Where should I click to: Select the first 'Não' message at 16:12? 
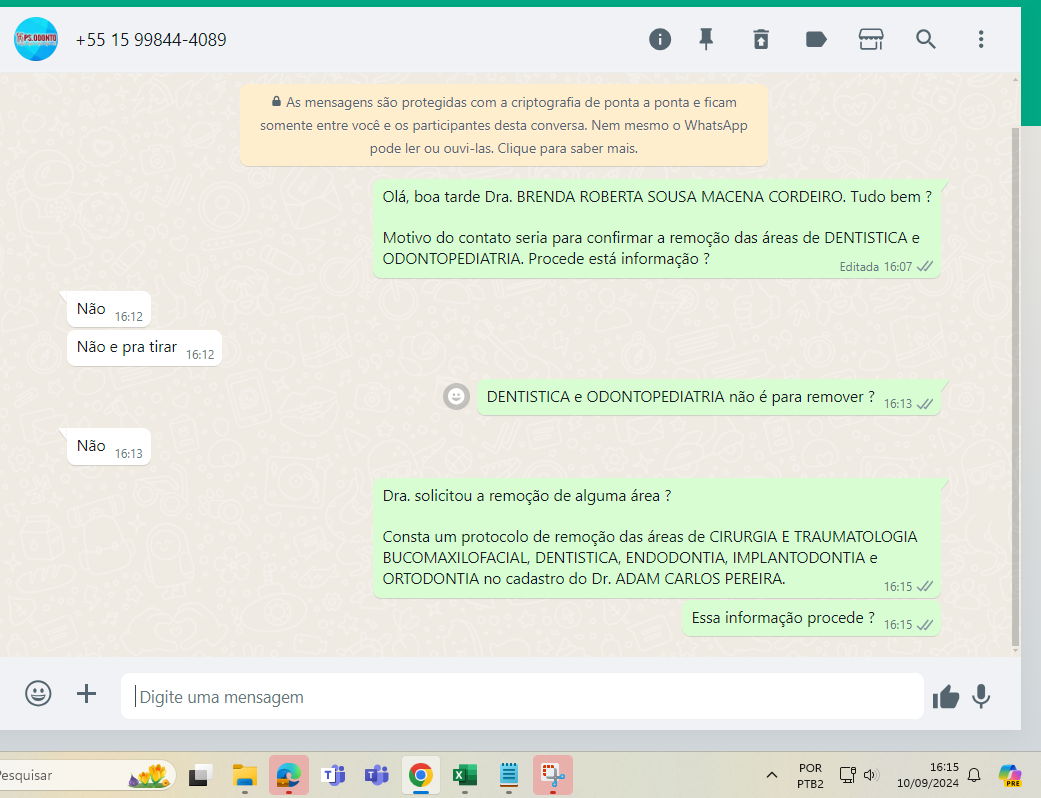[x=109, y=309]
